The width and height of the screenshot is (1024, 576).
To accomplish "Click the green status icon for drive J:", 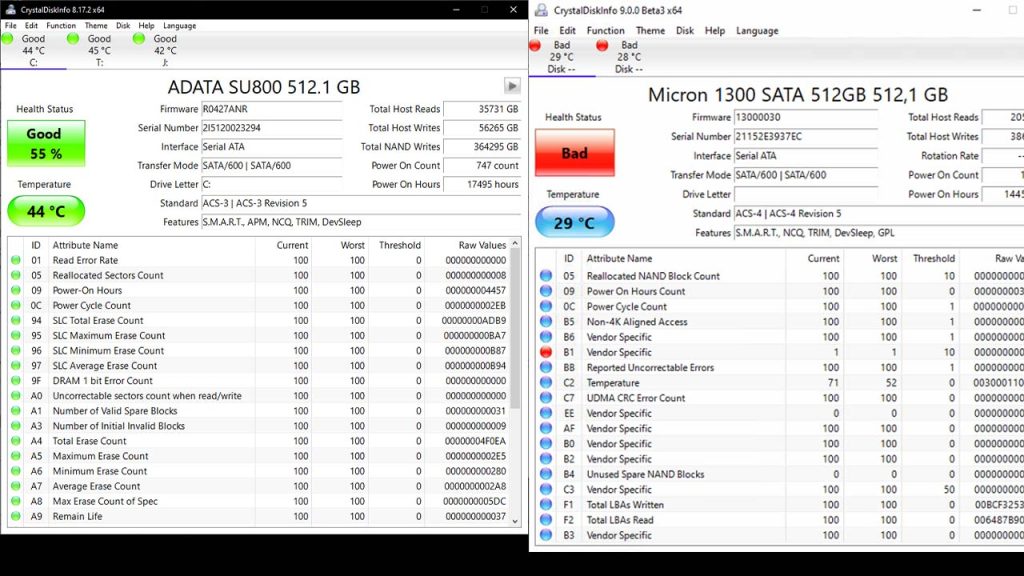I will click(x=138, y=39).
